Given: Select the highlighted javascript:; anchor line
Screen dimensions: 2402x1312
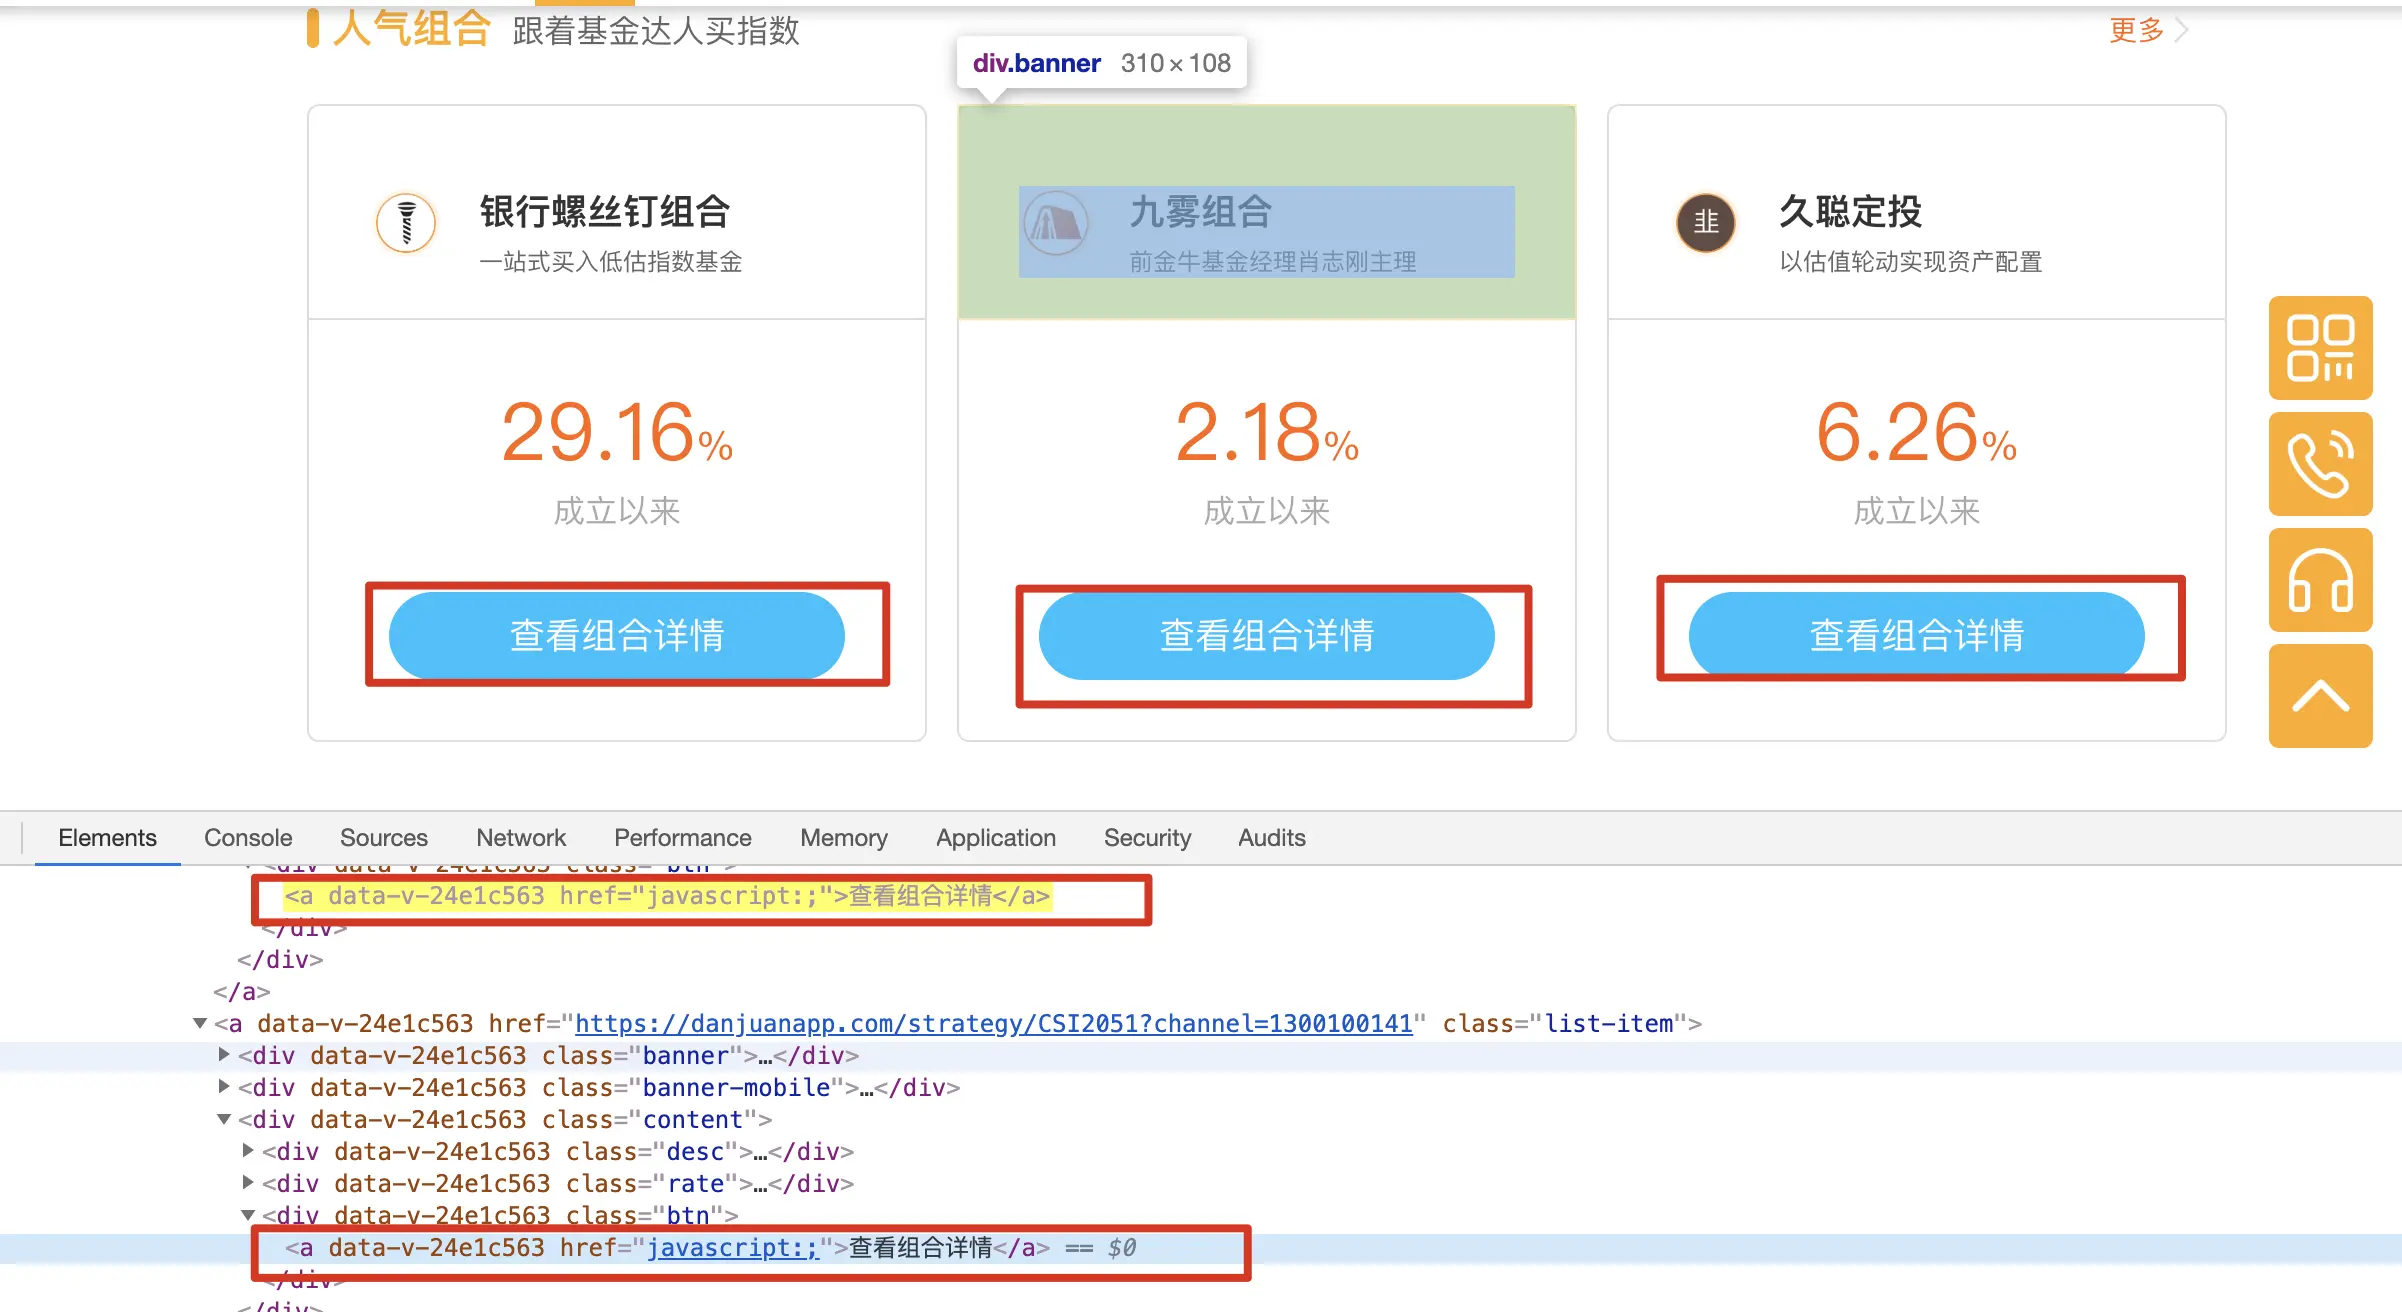Looking at the screenshot, I should pos(667,896).
